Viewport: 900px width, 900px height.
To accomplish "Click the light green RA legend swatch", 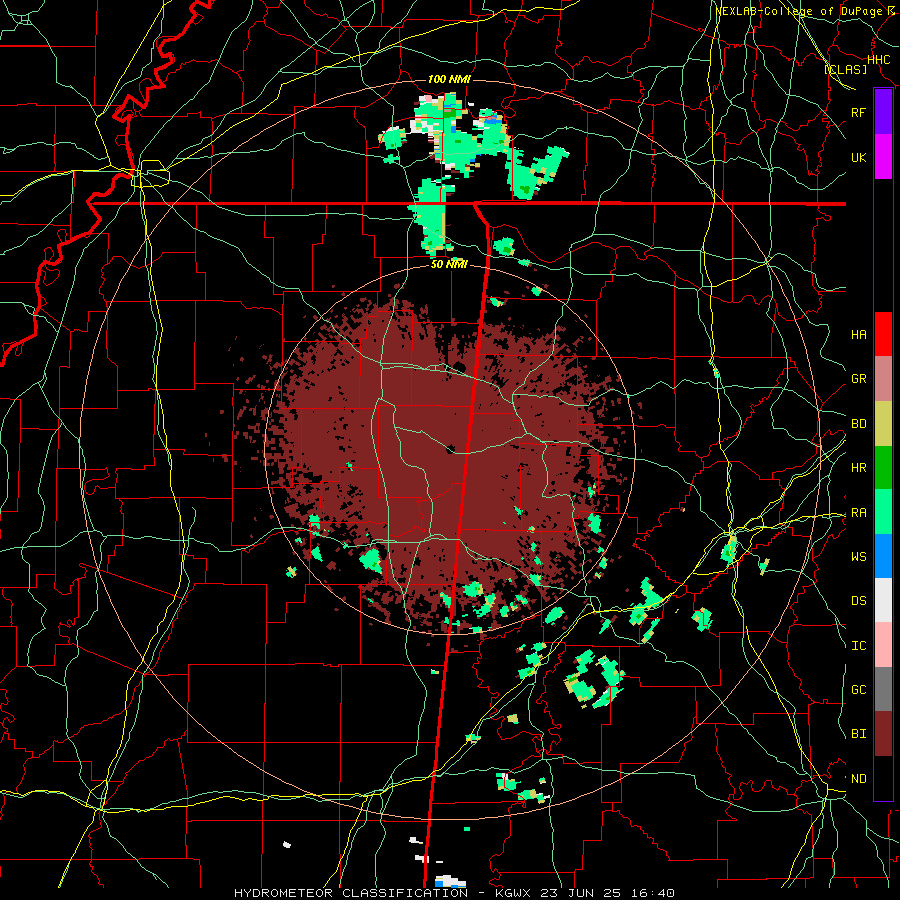I will click(x=883, y=512).
